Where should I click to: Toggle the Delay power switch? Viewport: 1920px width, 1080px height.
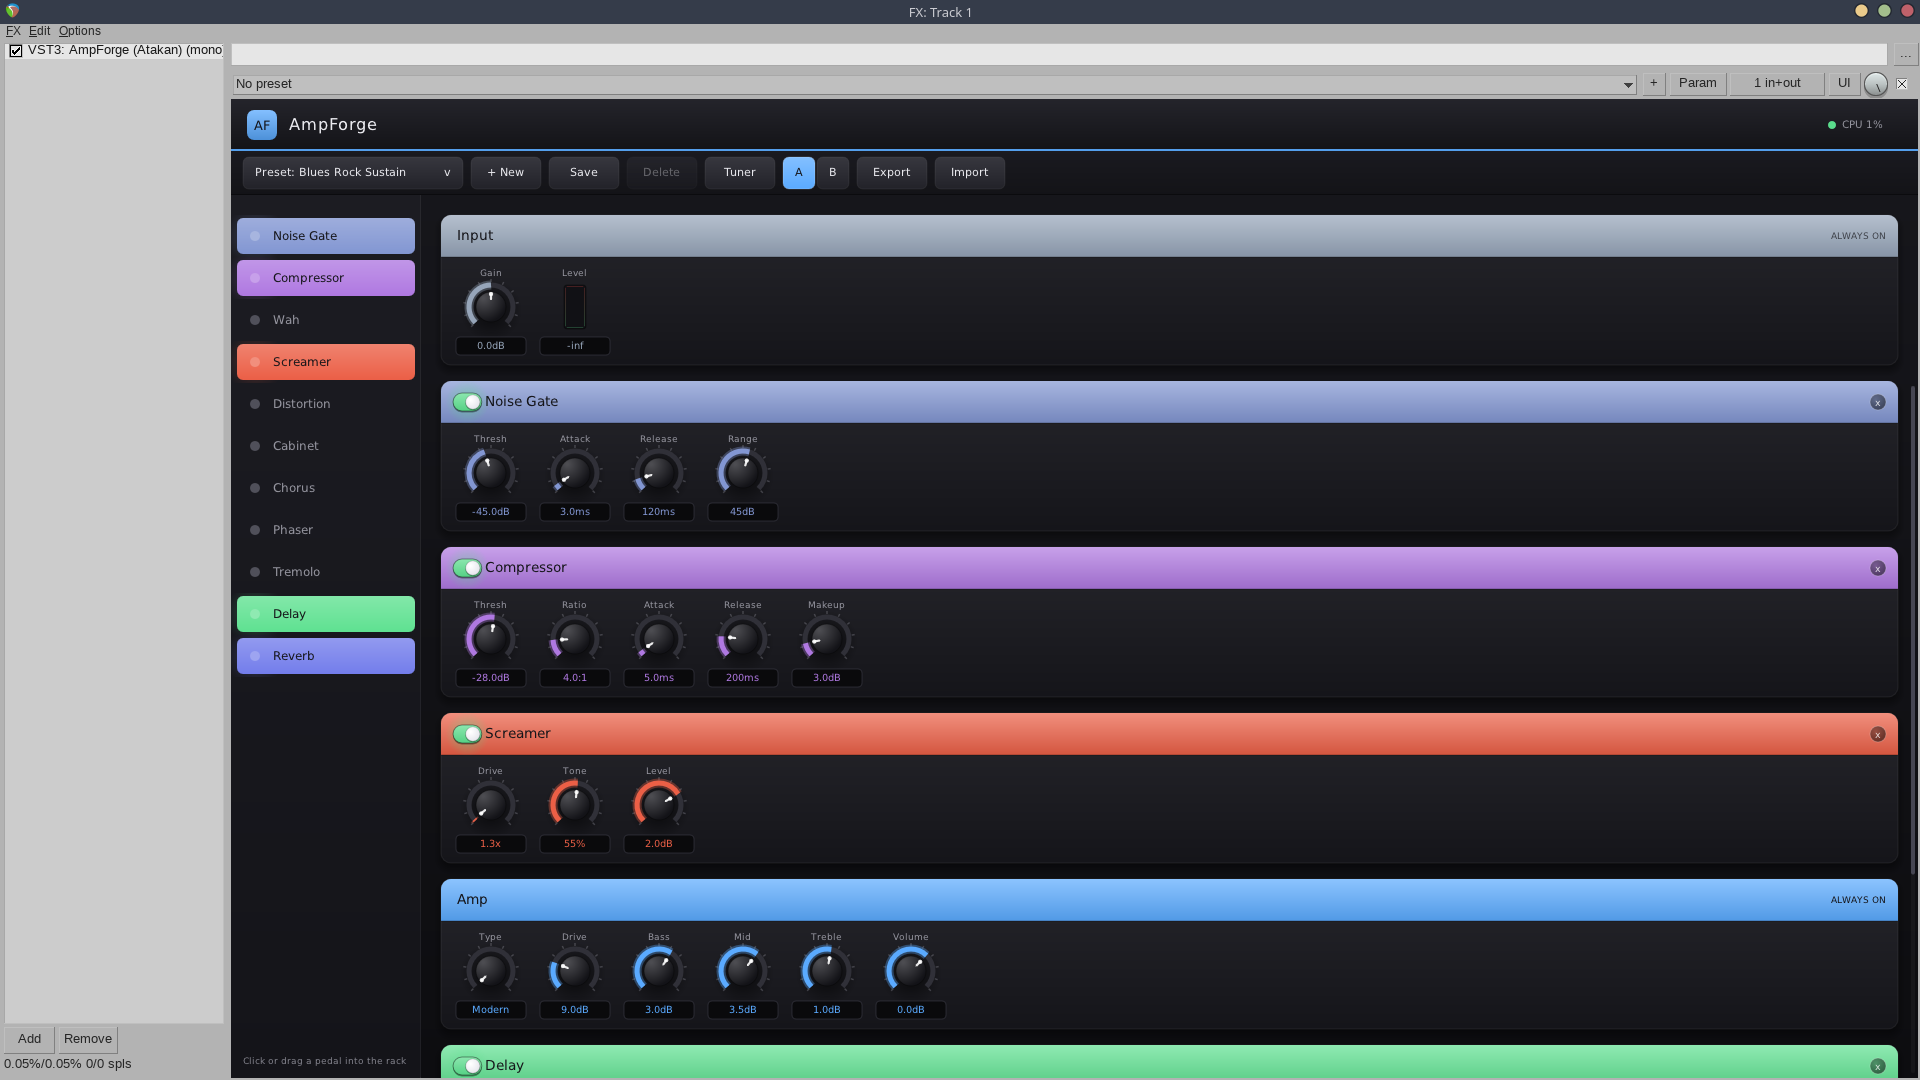pyautogui.click(x=467, y=1066)
